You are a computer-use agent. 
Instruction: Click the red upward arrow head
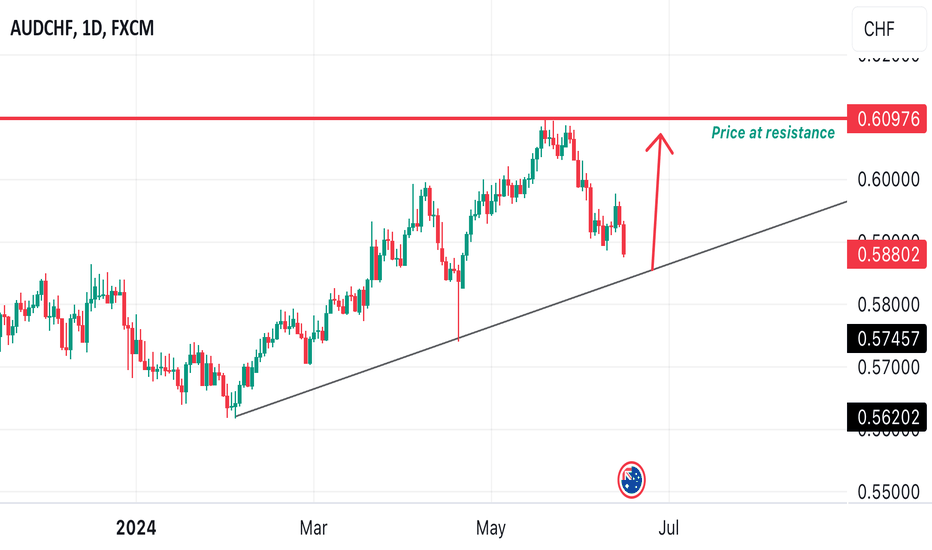click(x=660, y=143)
